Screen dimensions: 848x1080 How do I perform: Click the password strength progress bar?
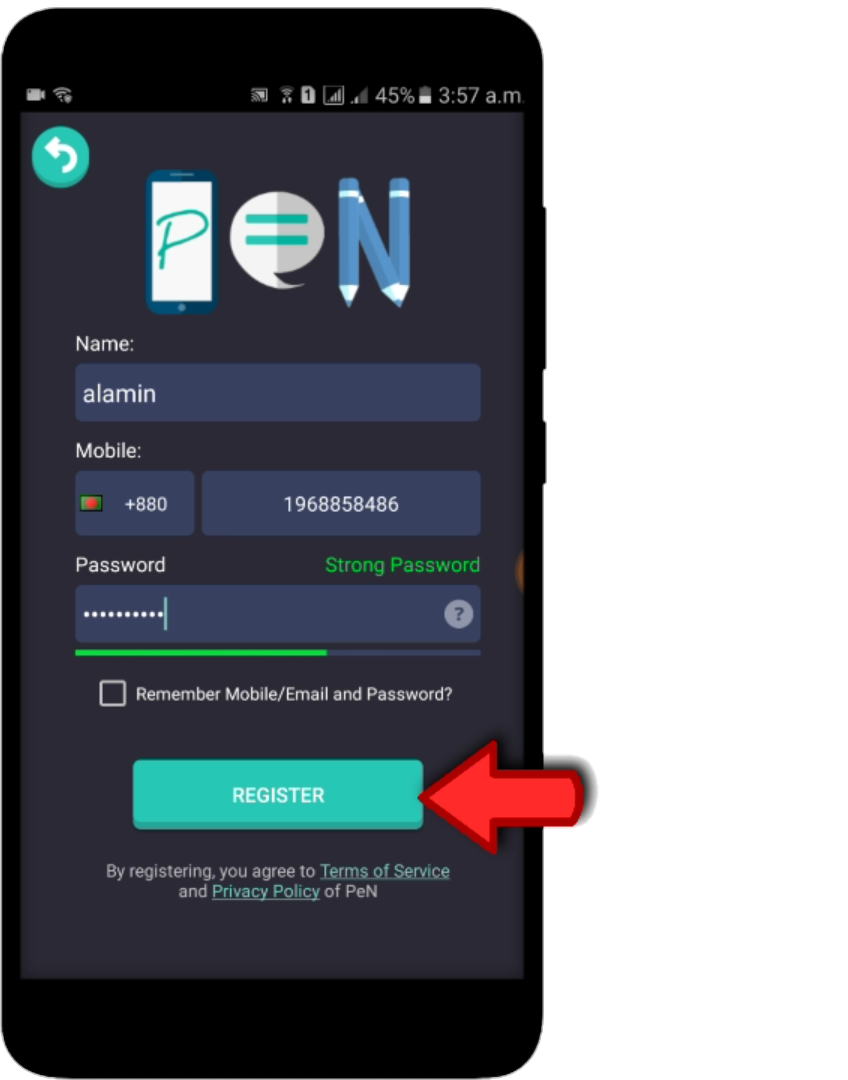[x=278, y=652]
